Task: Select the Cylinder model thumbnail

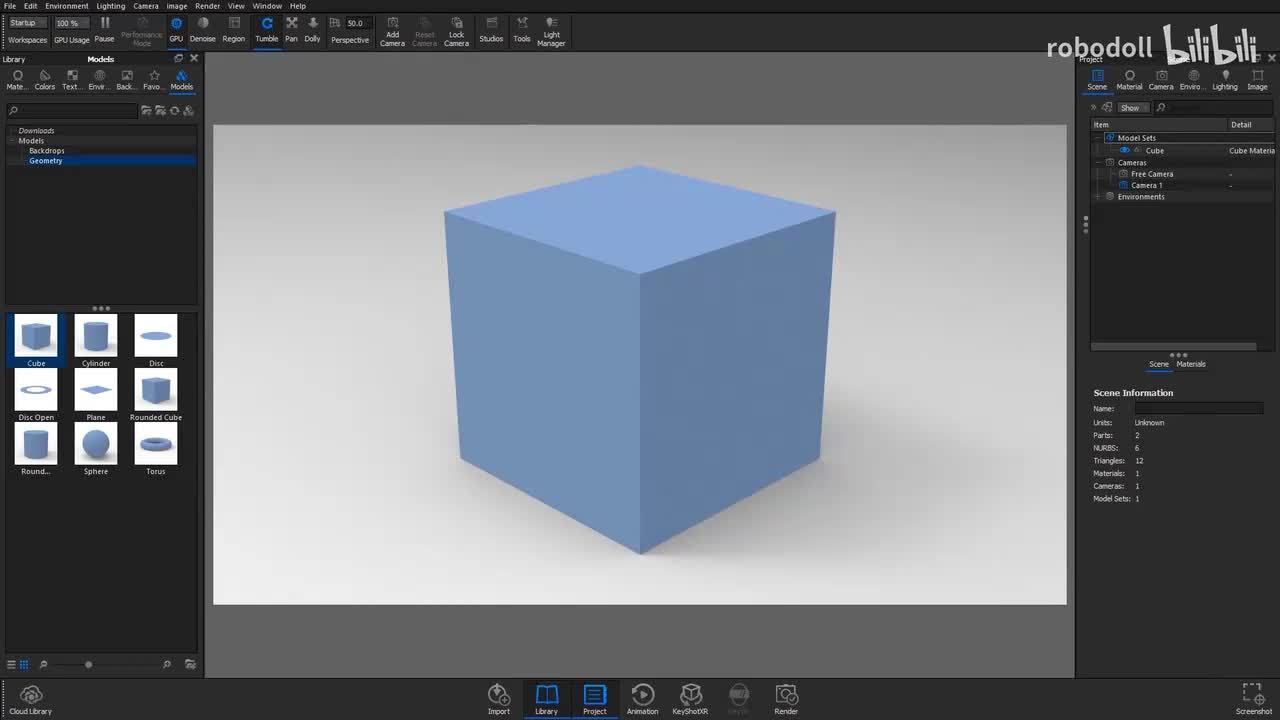Action: pos(96,341)
